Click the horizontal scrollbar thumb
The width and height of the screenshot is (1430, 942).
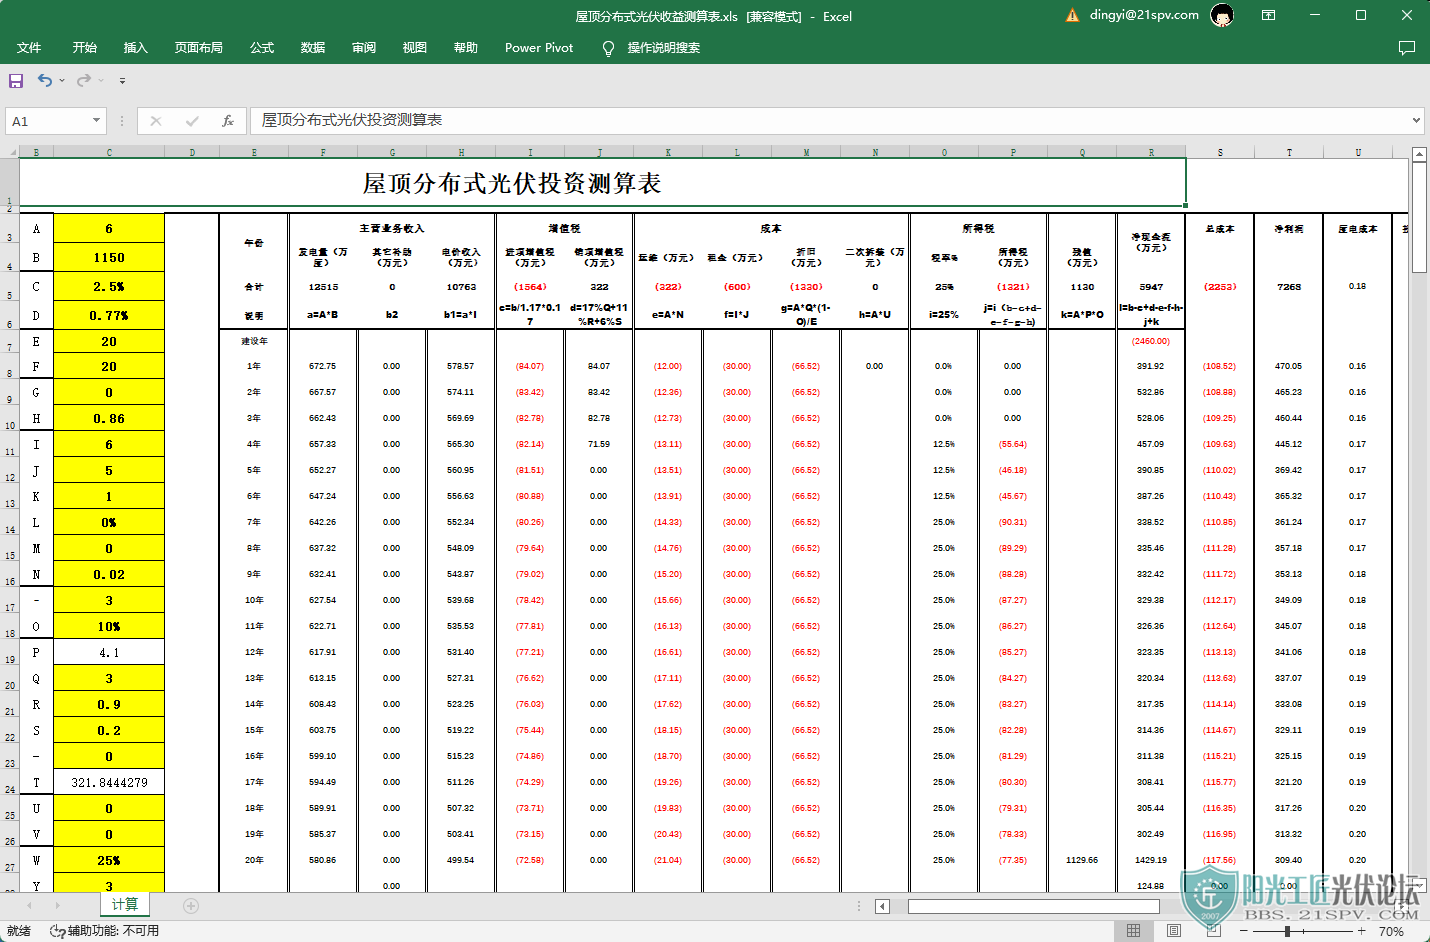pyautogui.click(x=1034, y=906)
